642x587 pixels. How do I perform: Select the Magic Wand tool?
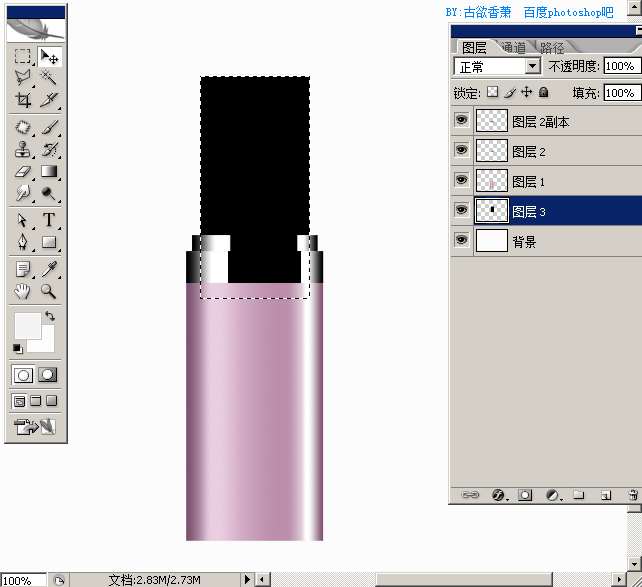pos(48,78)
